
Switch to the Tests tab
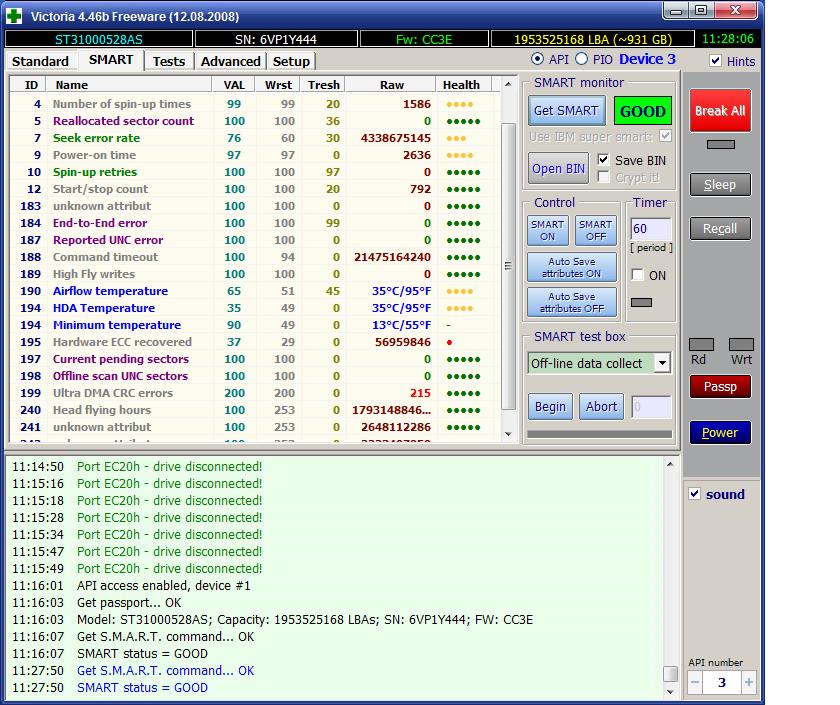pyautogui.click(x=169, y=62)
